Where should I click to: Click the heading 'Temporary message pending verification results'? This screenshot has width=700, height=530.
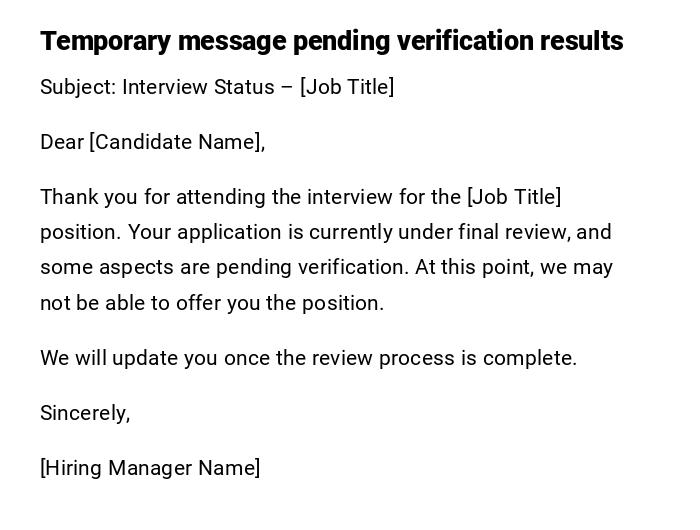click(331, 41)
